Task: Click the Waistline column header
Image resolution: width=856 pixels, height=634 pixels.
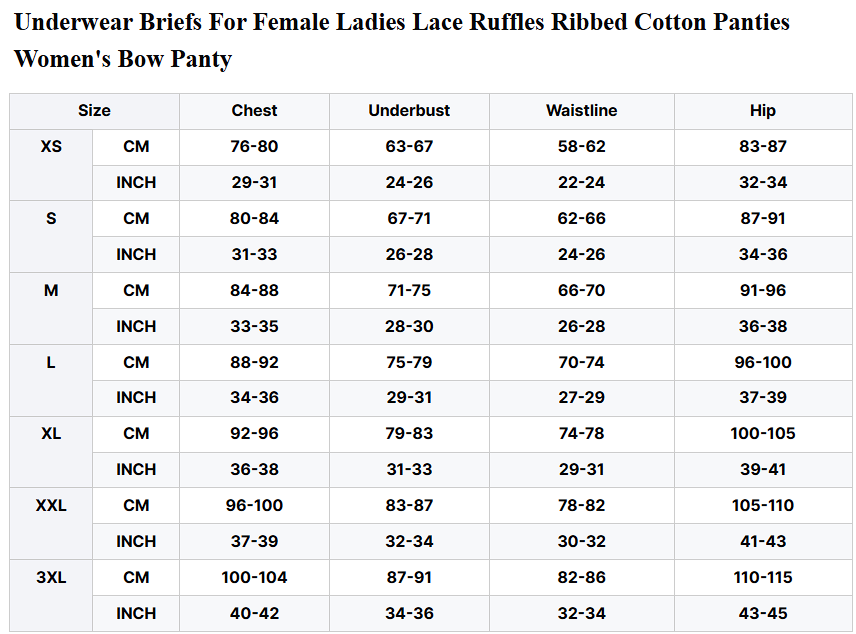Action: coord(581,111)
